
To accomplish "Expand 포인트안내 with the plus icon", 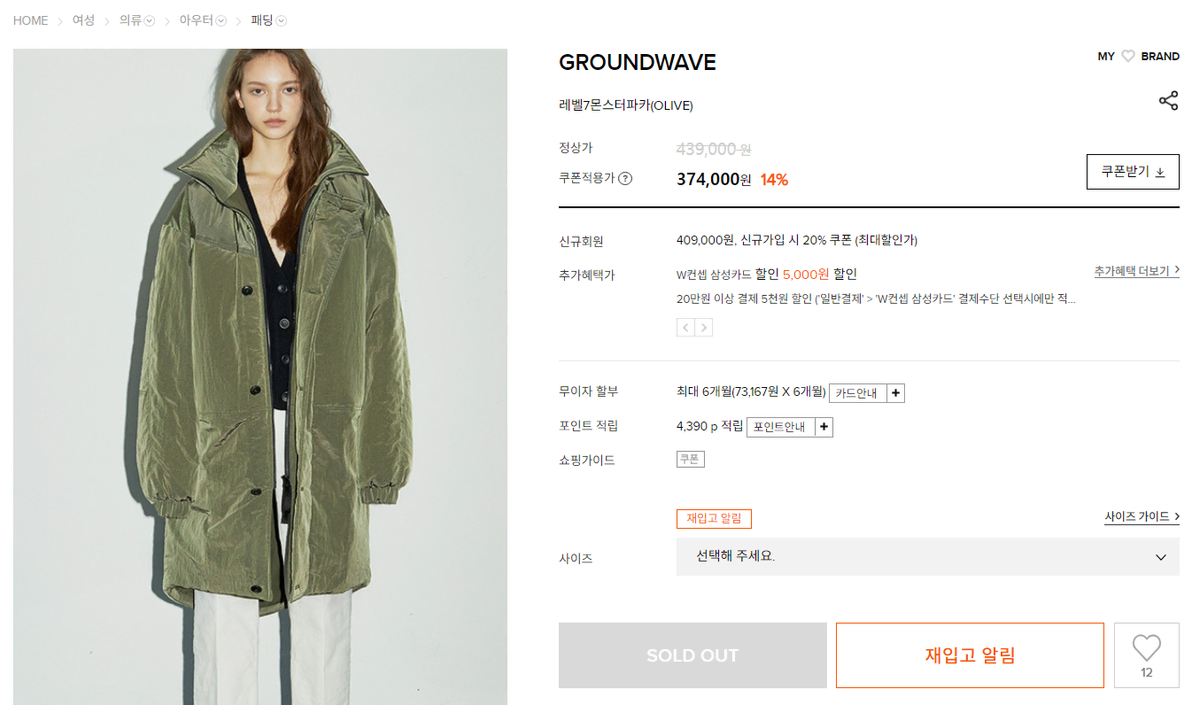I will [824, 427].
